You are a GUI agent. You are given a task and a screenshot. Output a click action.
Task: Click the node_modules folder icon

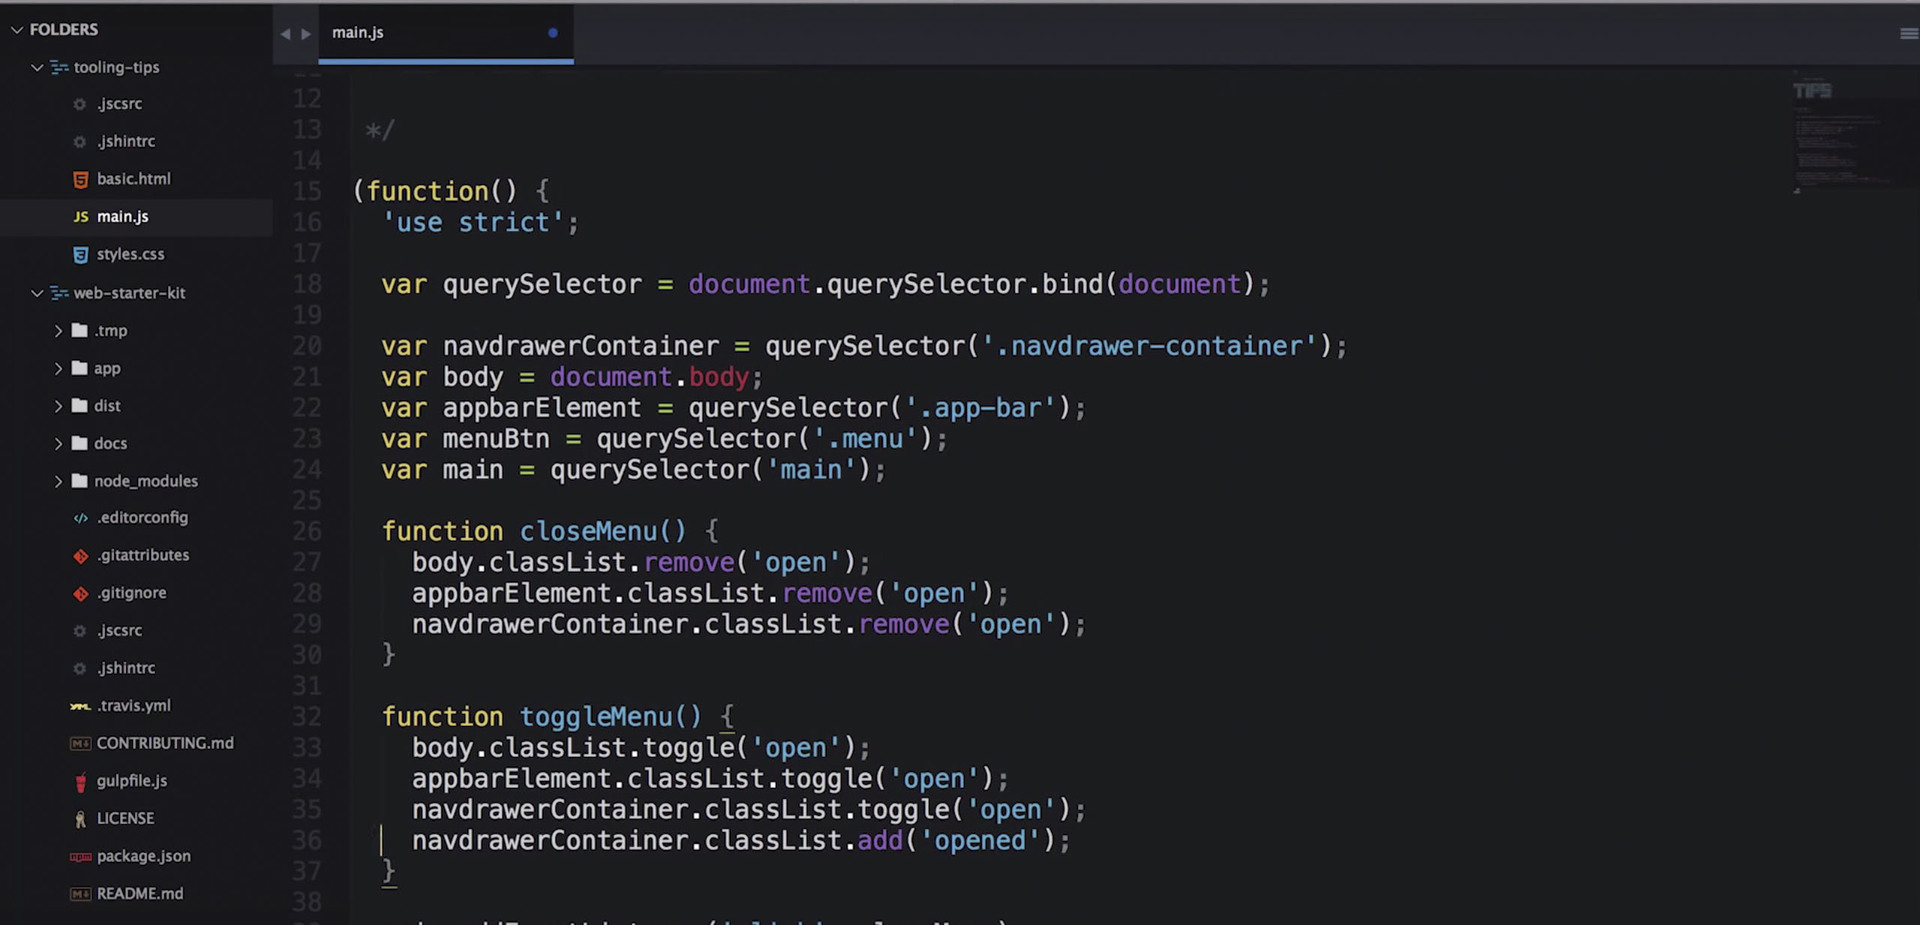pyautogui.click(x=80, y=481)
